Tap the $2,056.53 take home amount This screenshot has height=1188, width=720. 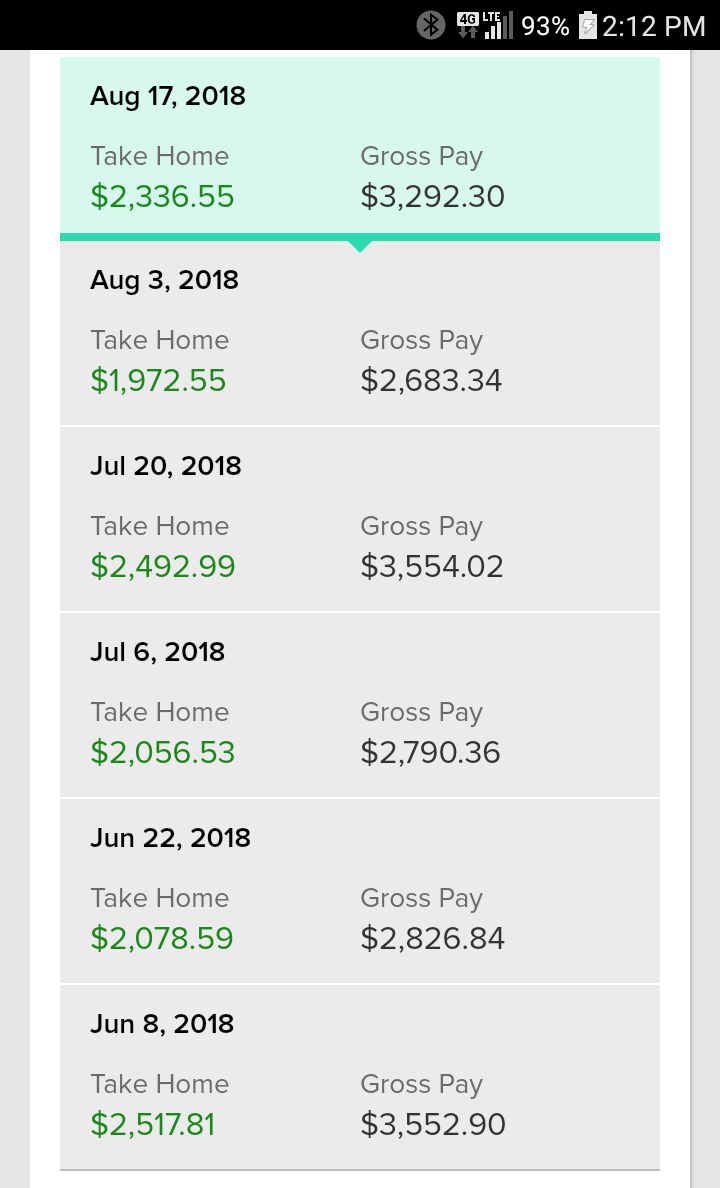point(162,753)
